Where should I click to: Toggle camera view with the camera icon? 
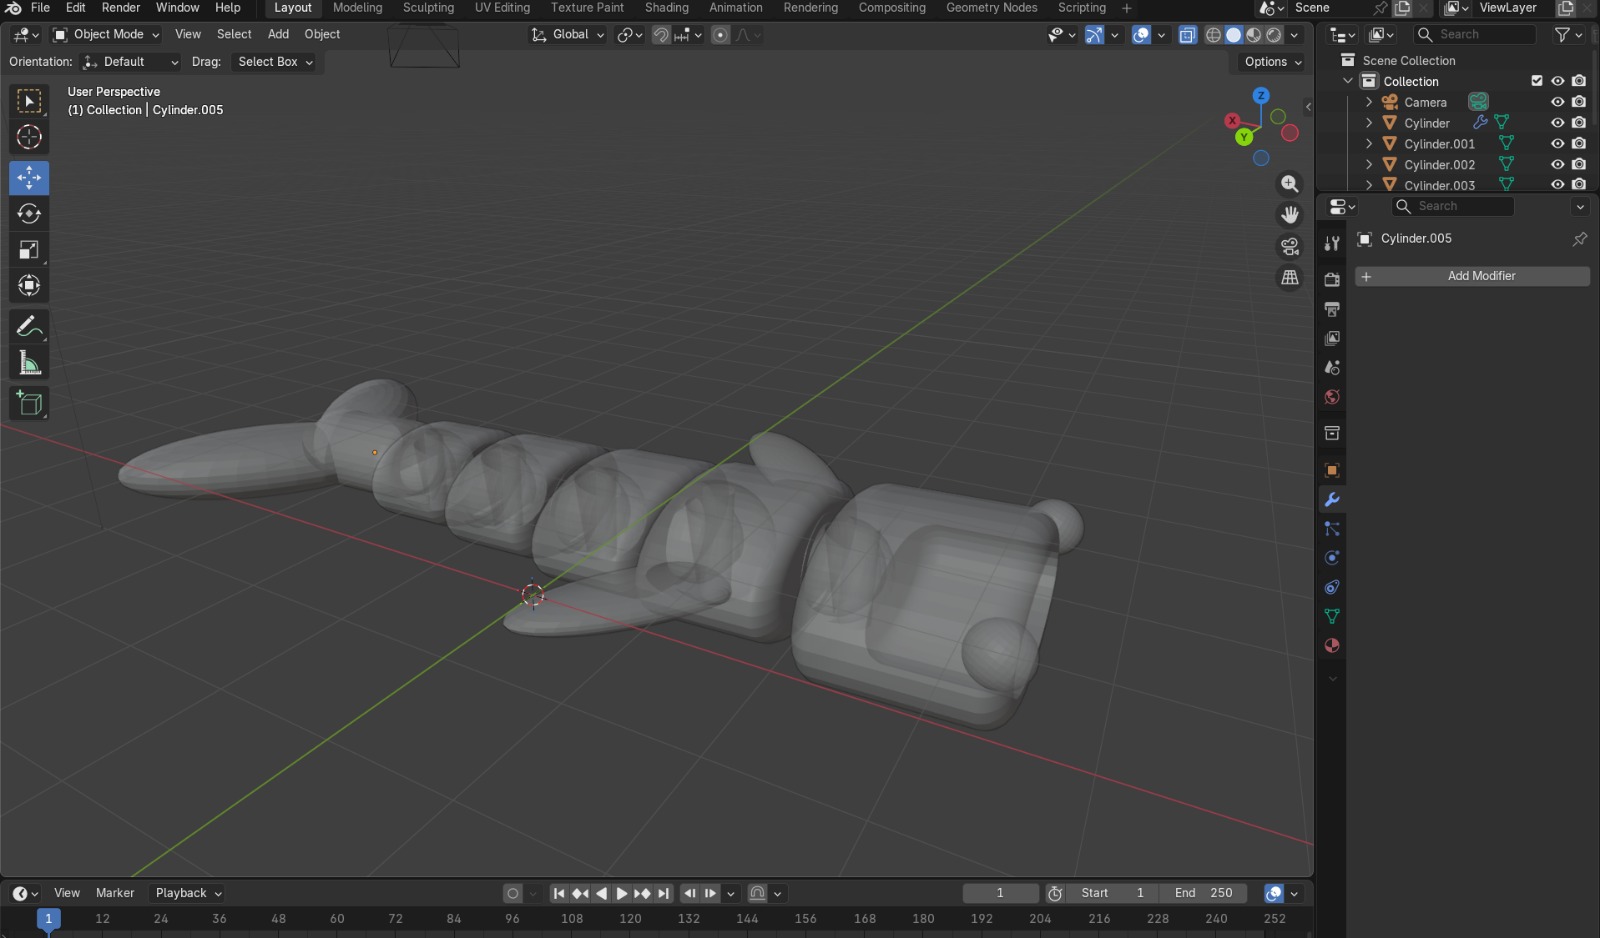(x=1290, y=246)
